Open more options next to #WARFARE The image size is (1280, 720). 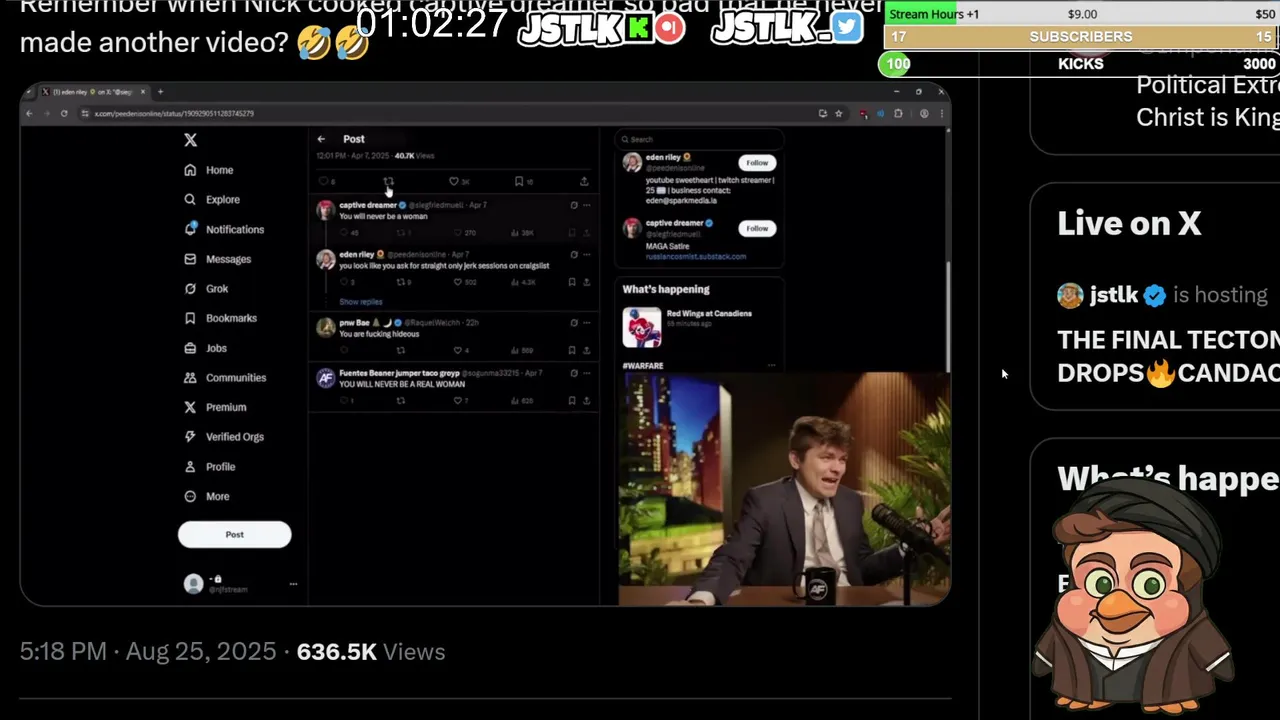coord(771,366)
